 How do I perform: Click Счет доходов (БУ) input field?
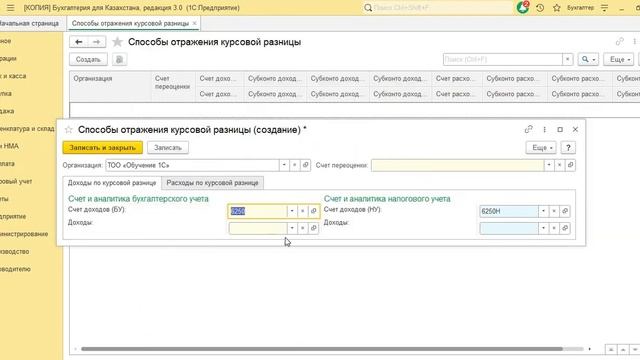coord(258,211)
